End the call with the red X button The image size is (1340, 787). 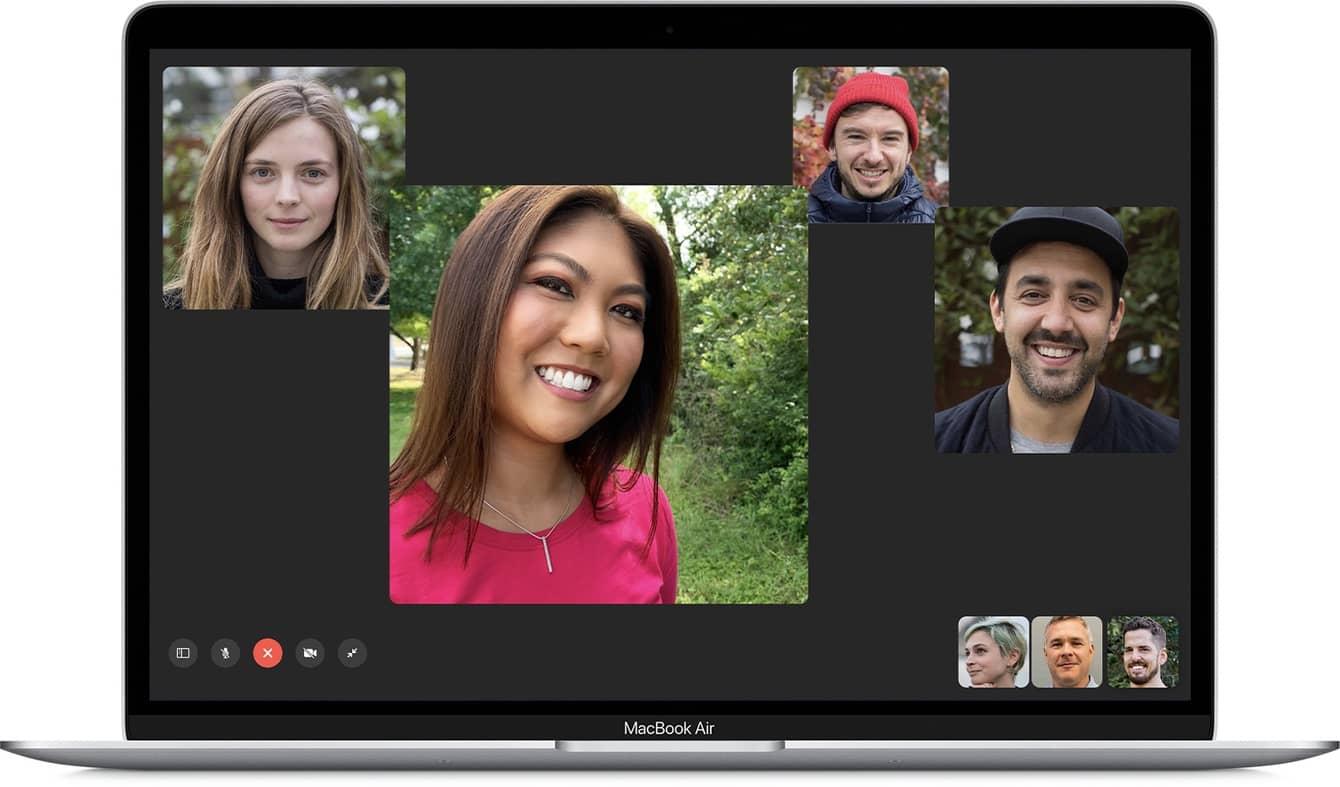268,653
